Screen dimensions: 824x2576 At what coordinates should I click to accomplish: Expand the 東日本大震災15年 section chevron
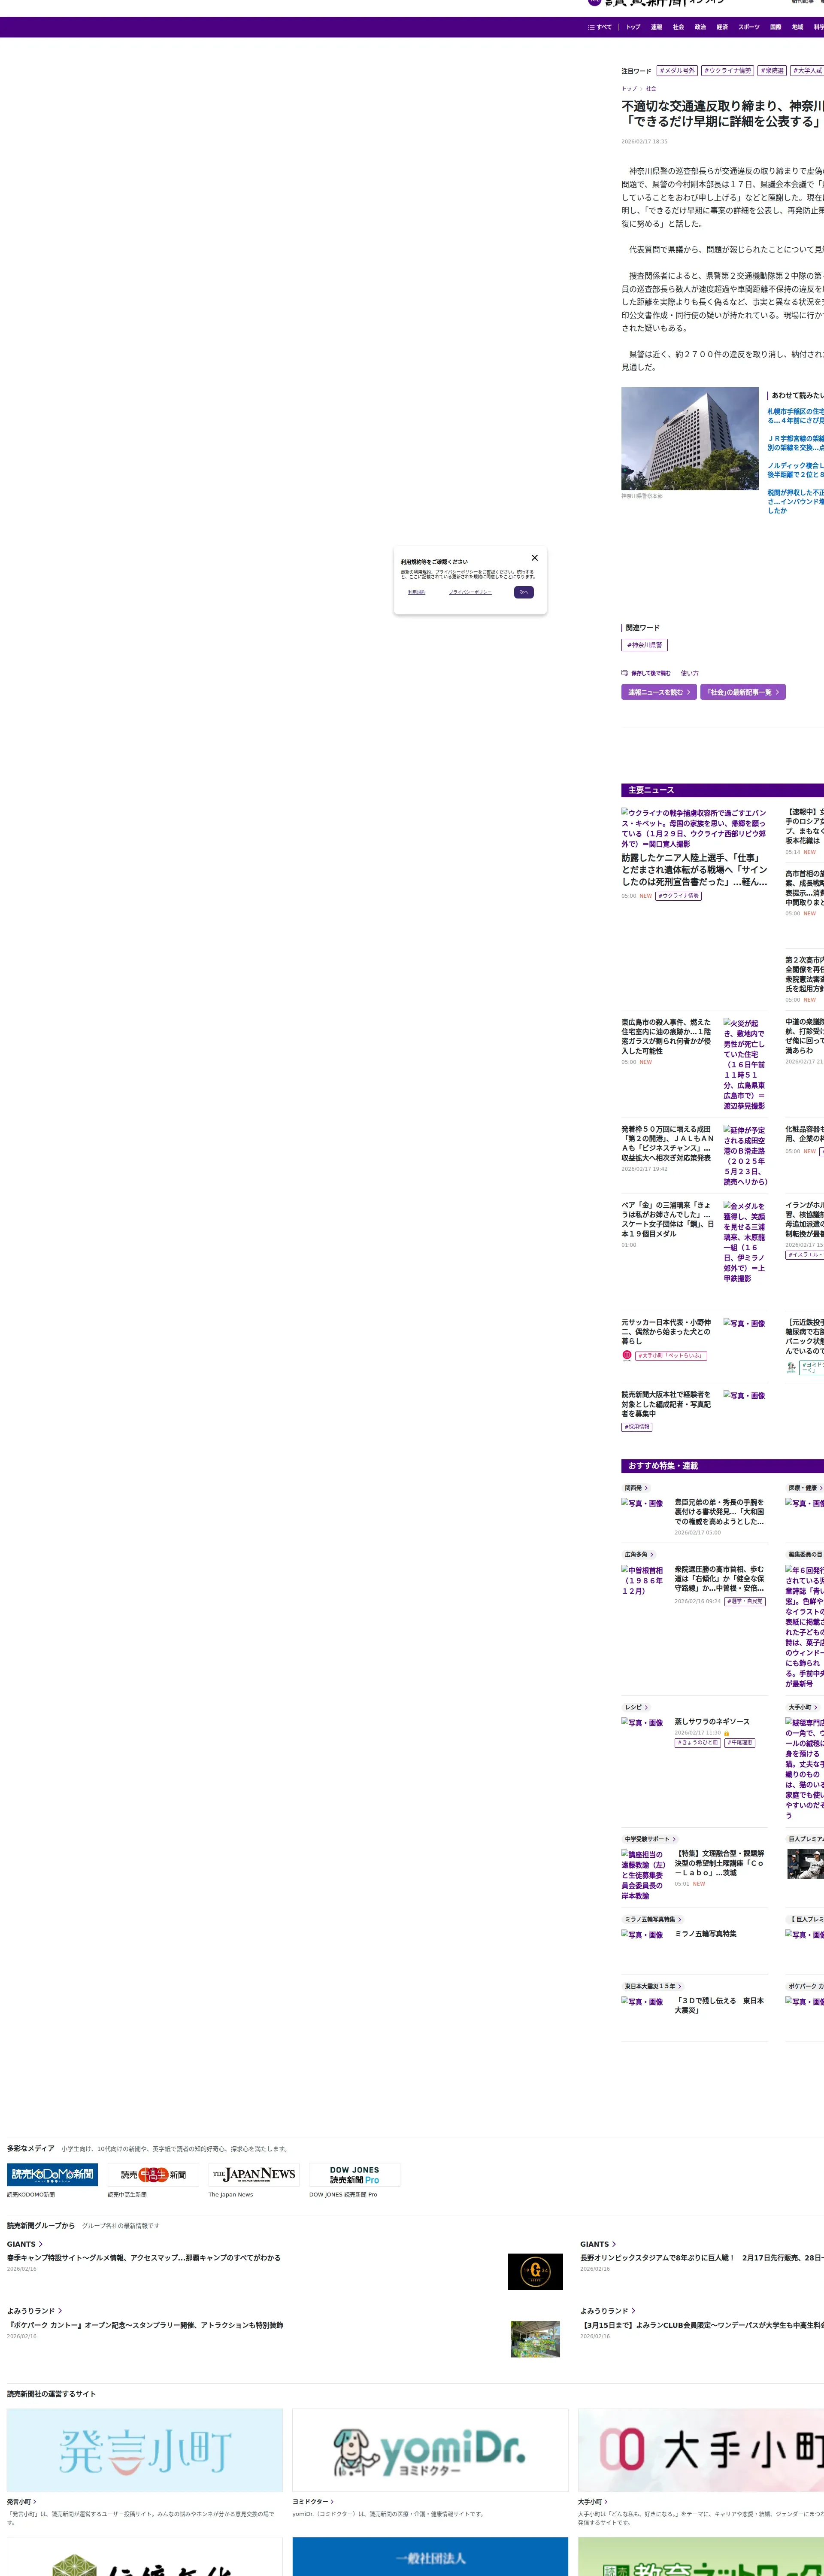[x=680, y=1986]
